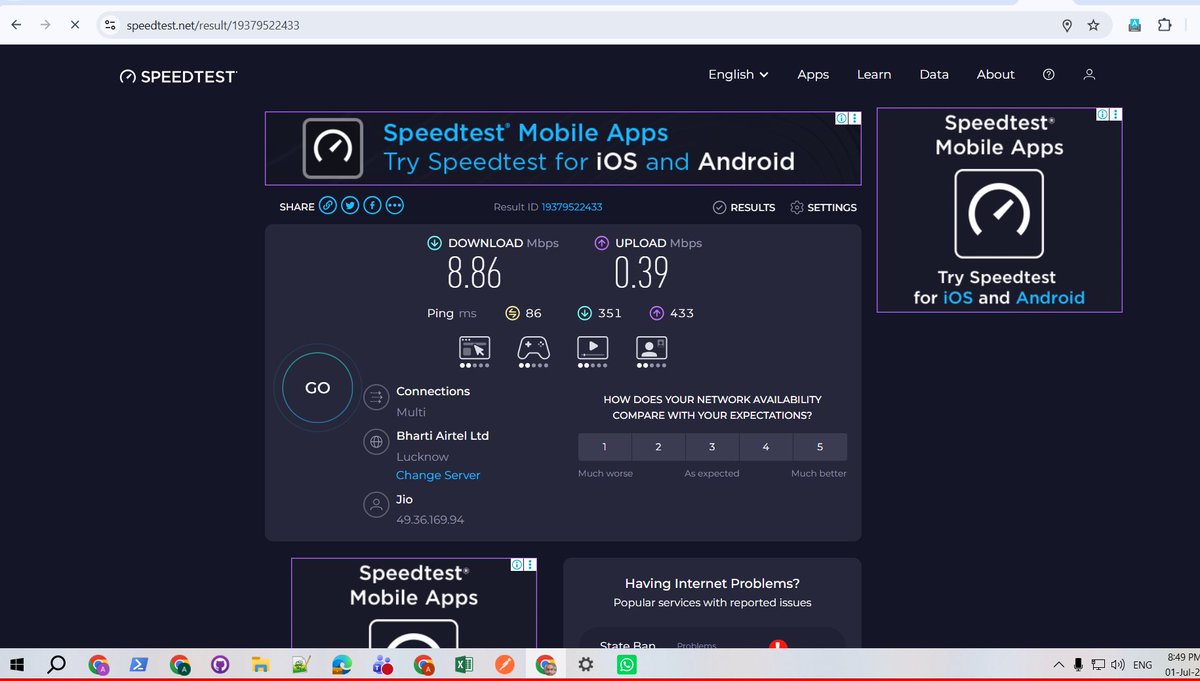Select the video streaming experience icon
The image size is (1200, 681).
pyautogui.click(x=593, y=348)
